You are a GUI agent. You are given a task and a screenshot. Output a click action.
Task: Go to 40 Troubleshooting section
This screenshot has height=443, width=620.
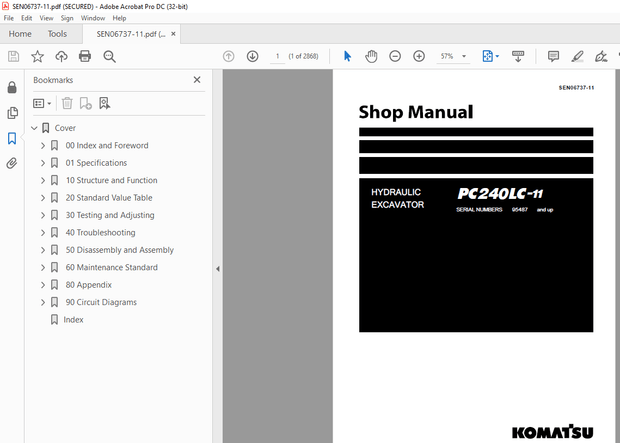tap(100, 233)
